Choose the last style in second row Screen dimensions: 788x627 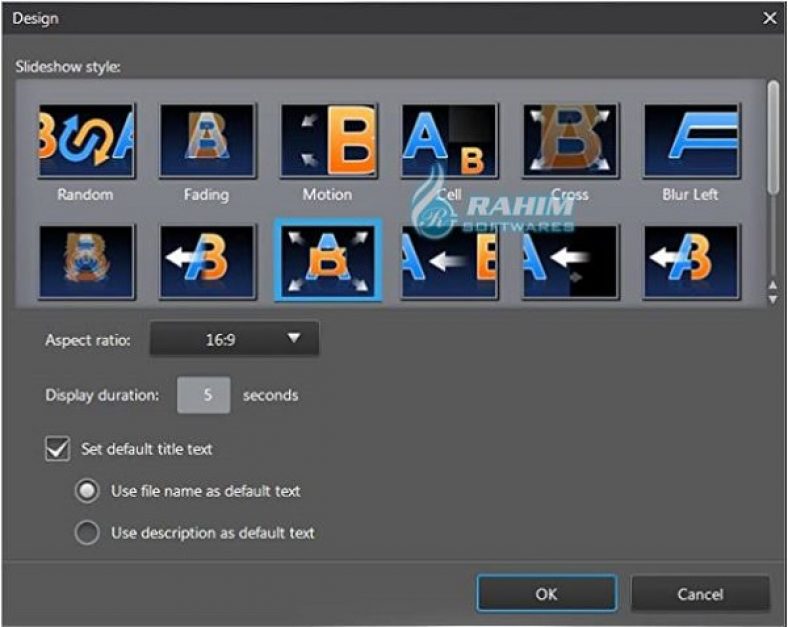(692, 262)
